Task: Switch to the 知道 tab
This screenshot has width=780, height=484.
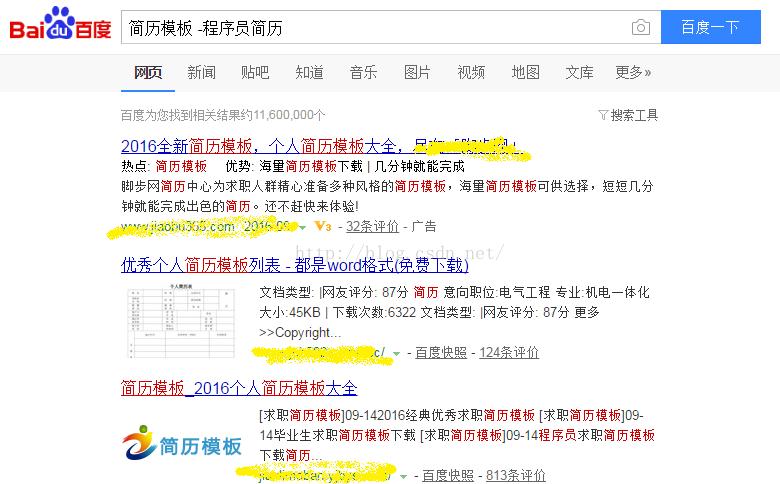Action: click(x=309, y=73)
